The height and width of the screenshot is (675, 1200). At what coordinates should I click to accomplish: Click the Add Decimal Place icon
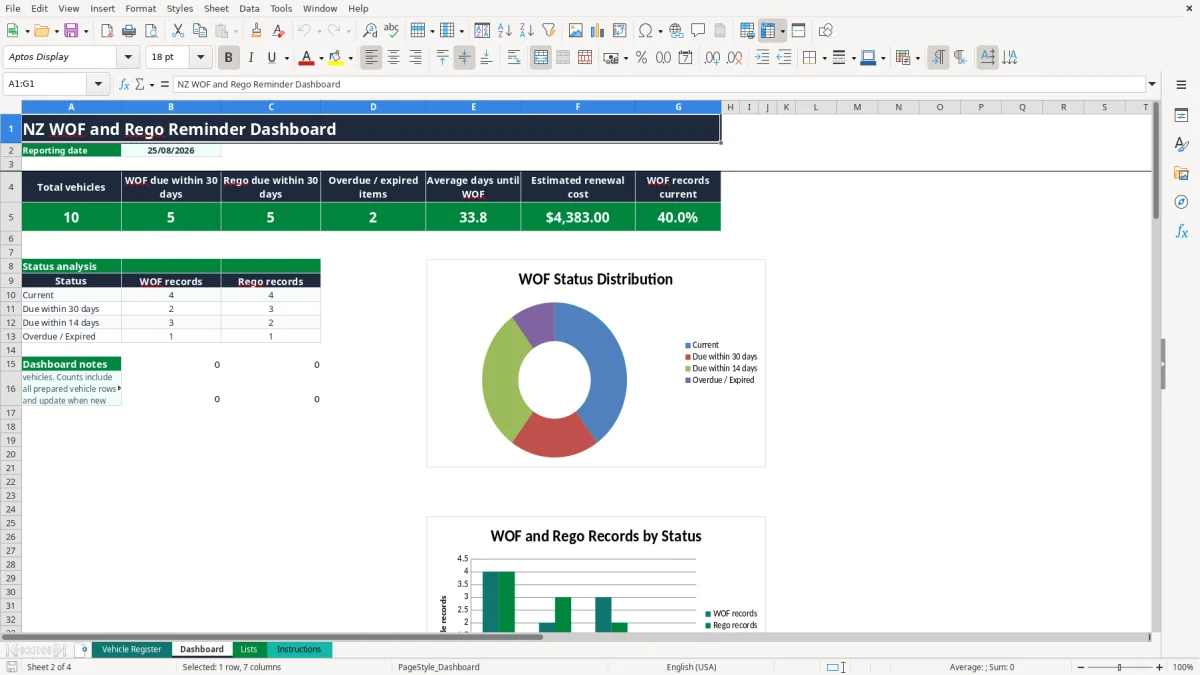(x=712, y=58)
